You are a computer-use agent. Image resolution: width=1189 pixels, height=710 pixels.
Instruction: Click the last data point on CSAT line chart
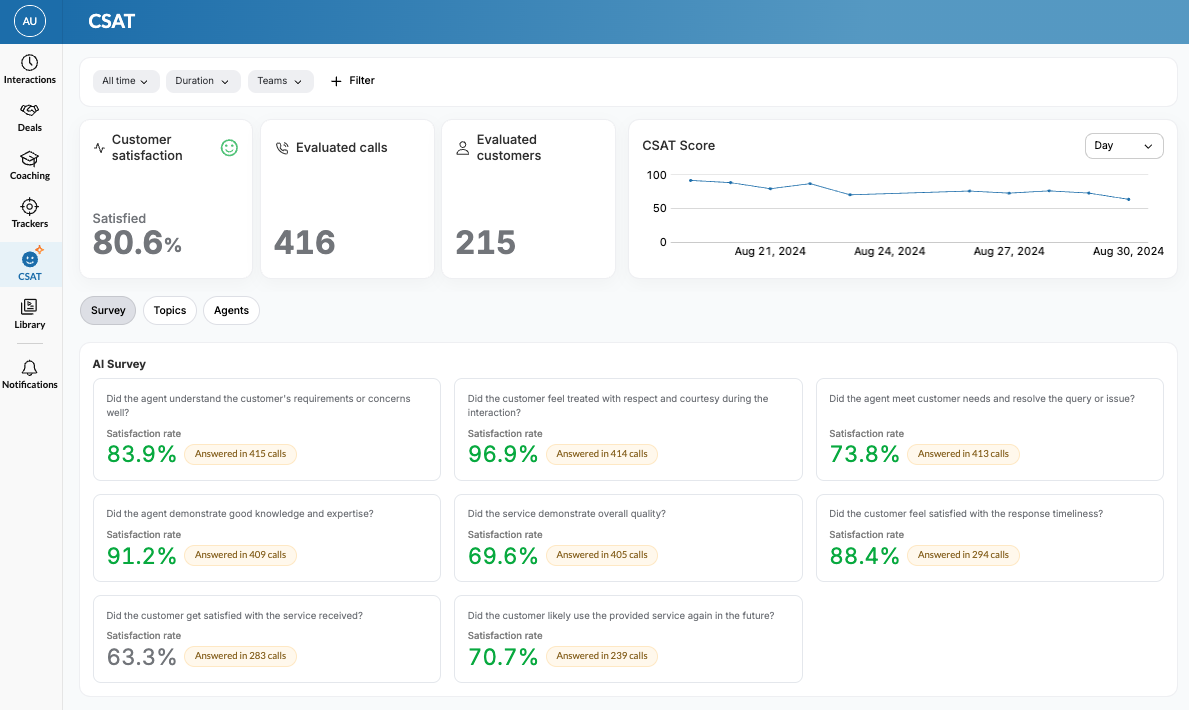tap(1129, 199)
